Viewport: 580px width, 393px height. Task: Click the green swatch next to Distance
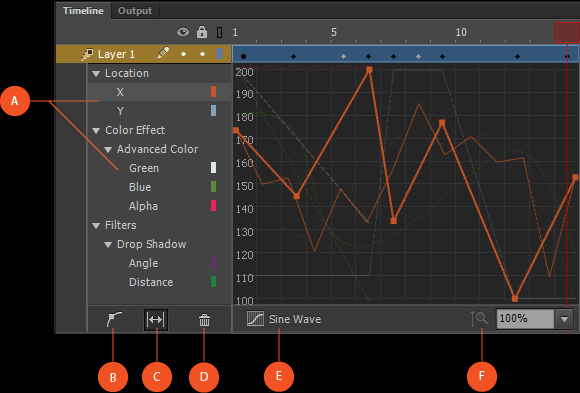(213, 282)
